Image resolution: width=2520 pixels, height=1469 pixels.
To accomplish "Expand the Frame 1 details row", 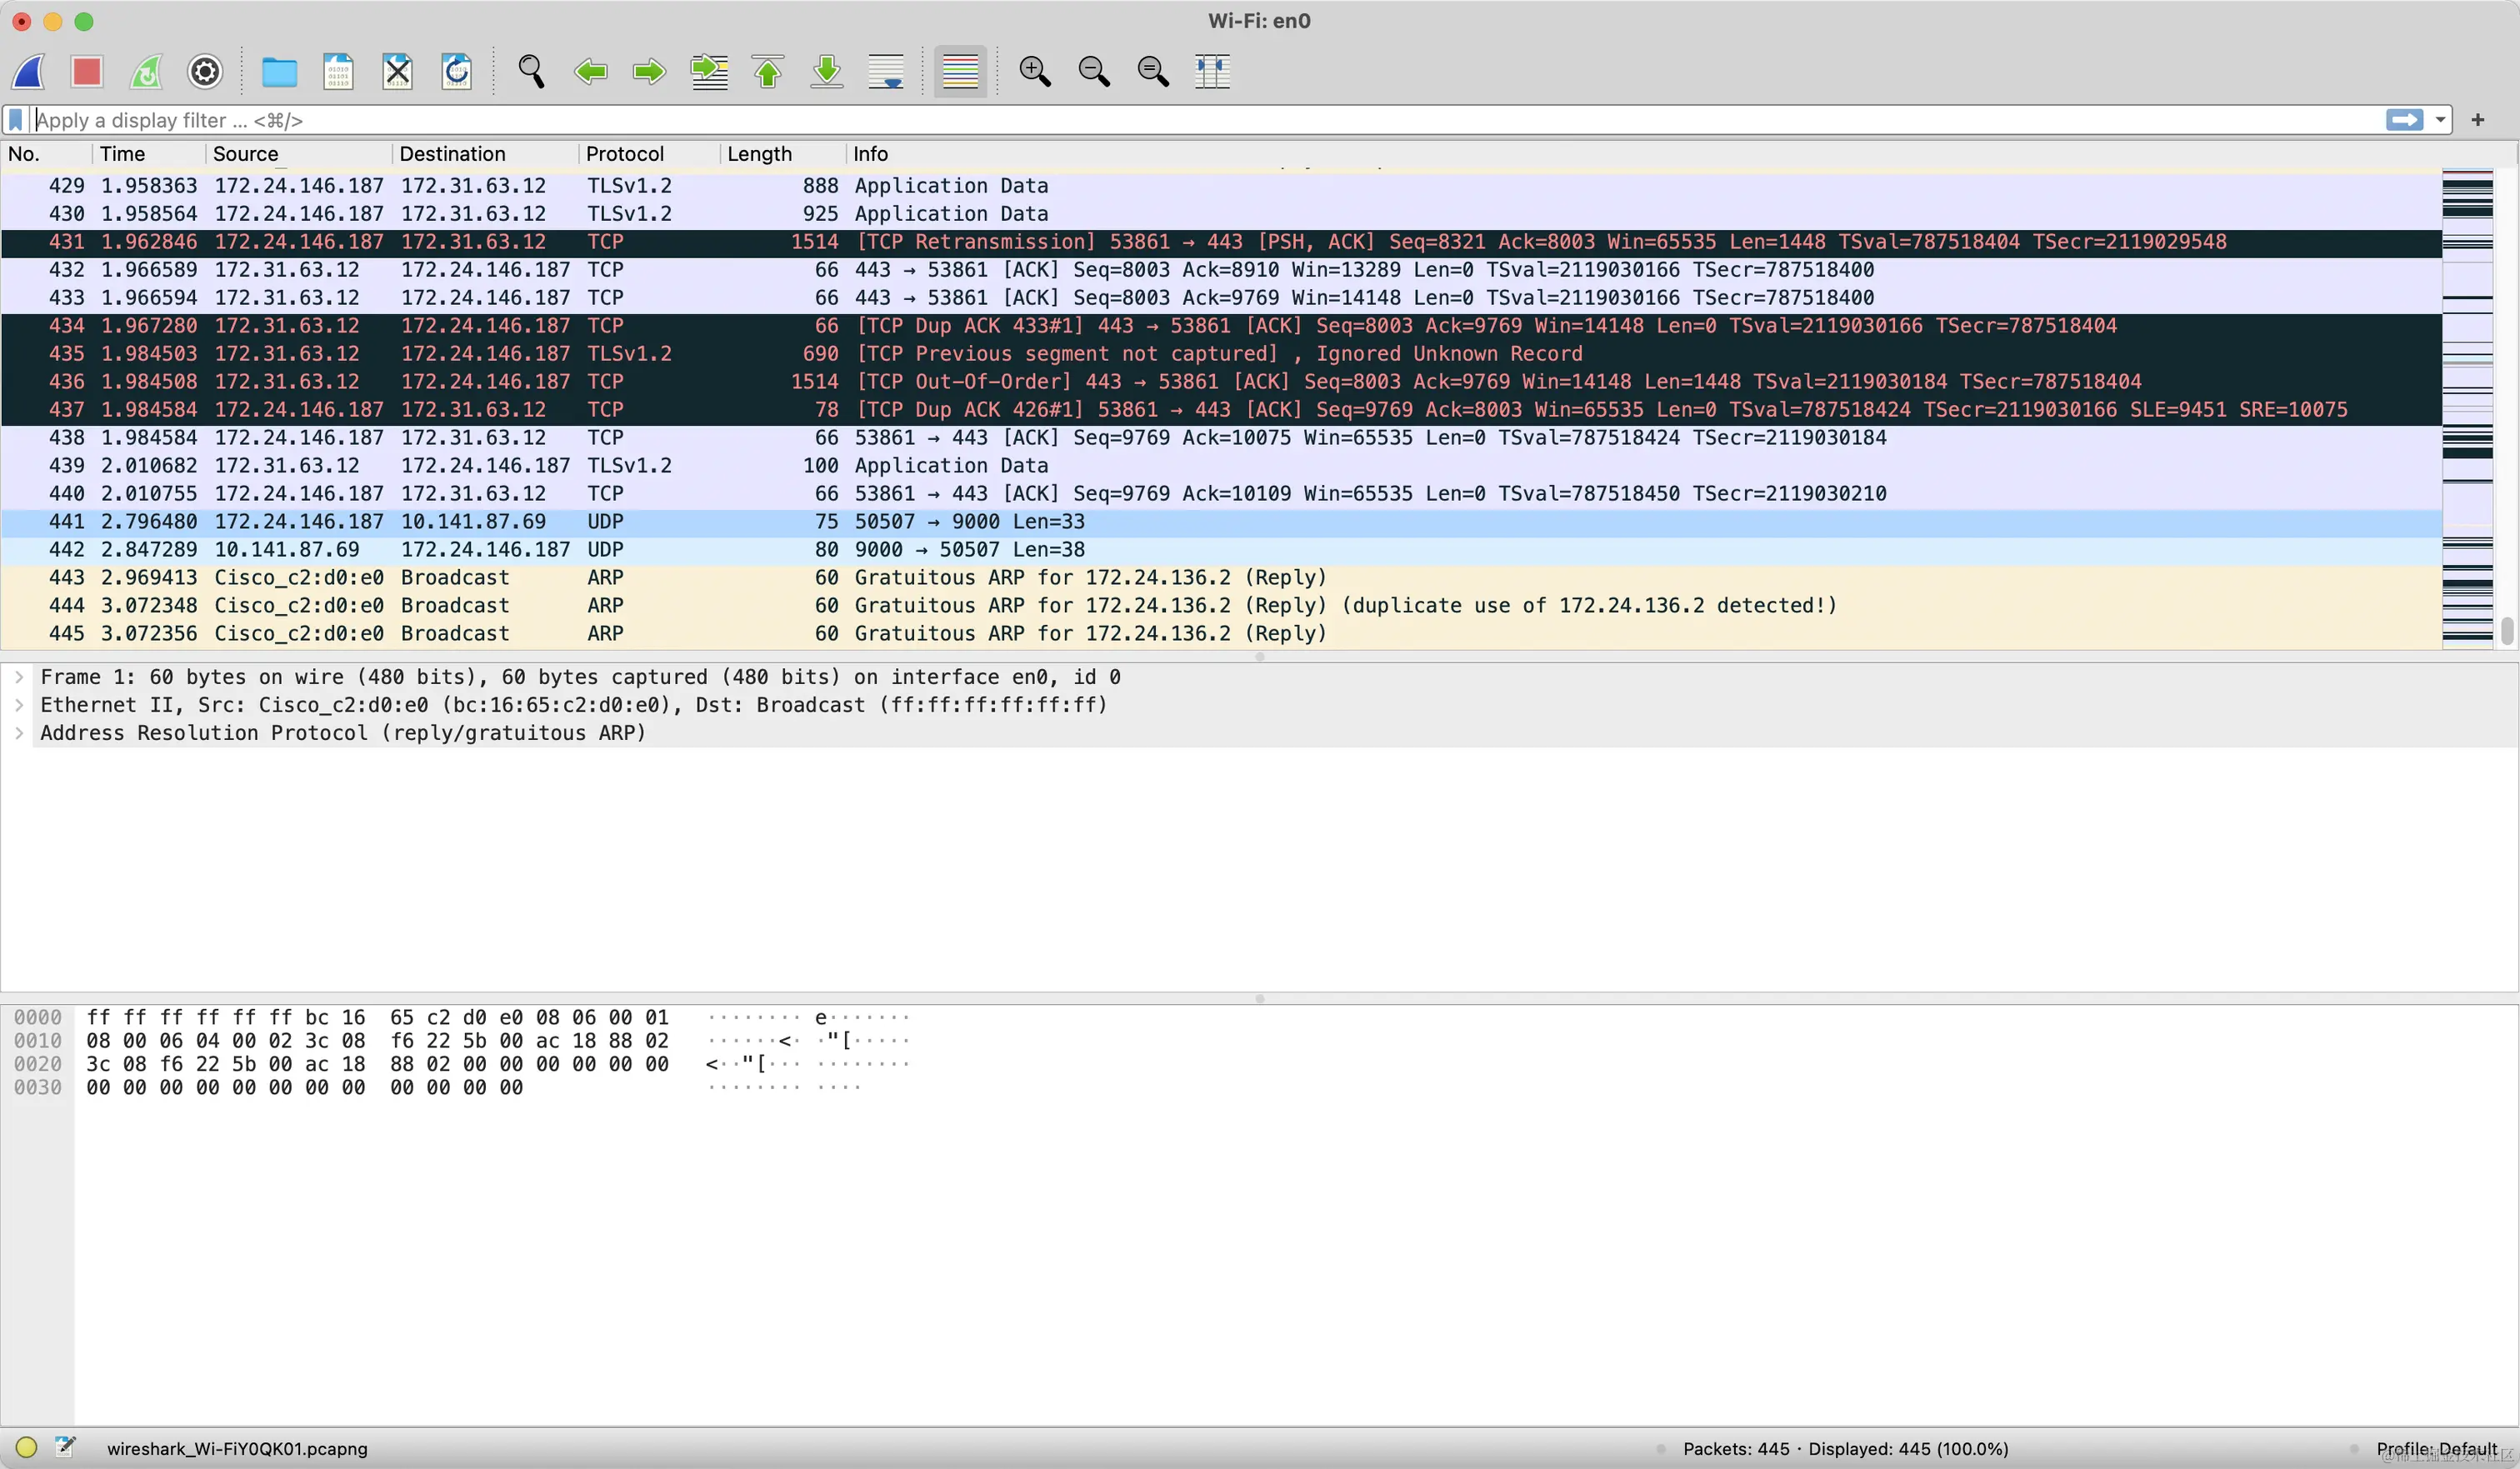I will click(19, 677).
